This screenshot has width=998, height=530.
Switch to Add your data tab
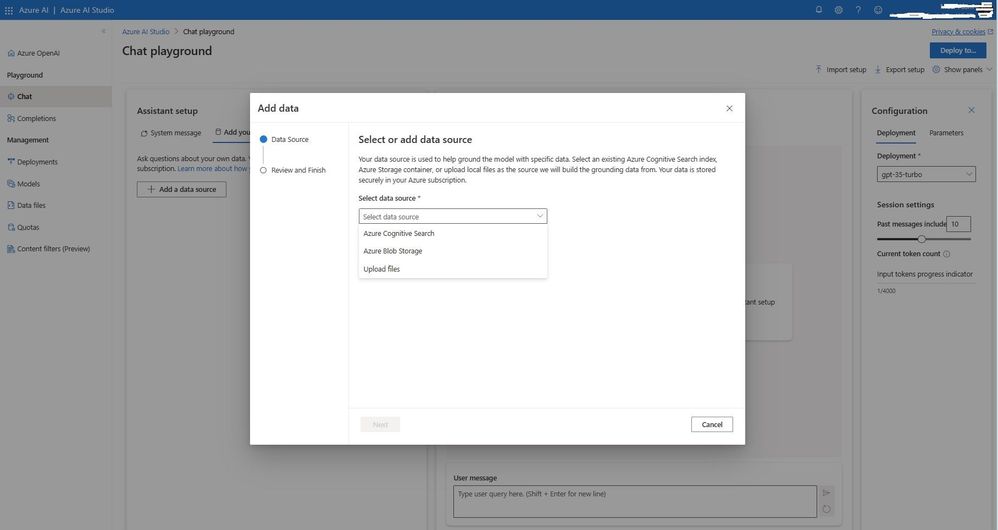pyautogui.click(x=233, y=132)
